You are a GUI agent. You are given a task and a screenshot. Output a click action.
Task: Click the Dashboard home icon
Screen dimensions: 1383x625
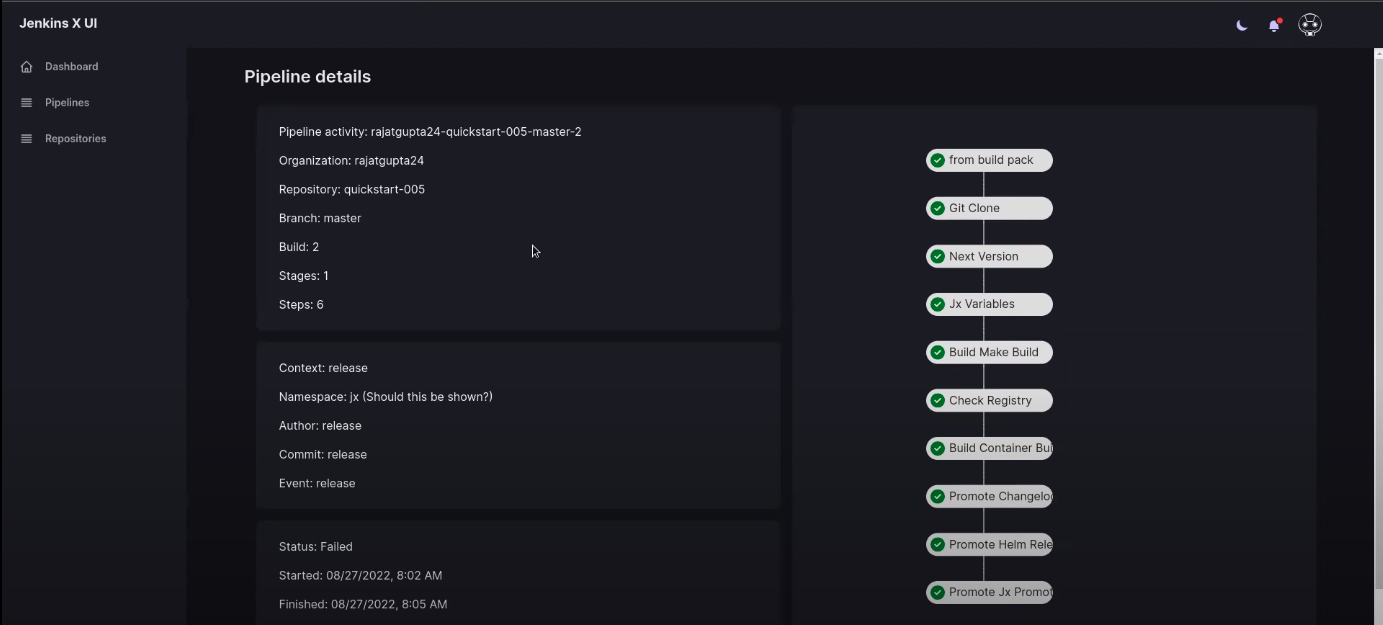(x=27, y=67)
